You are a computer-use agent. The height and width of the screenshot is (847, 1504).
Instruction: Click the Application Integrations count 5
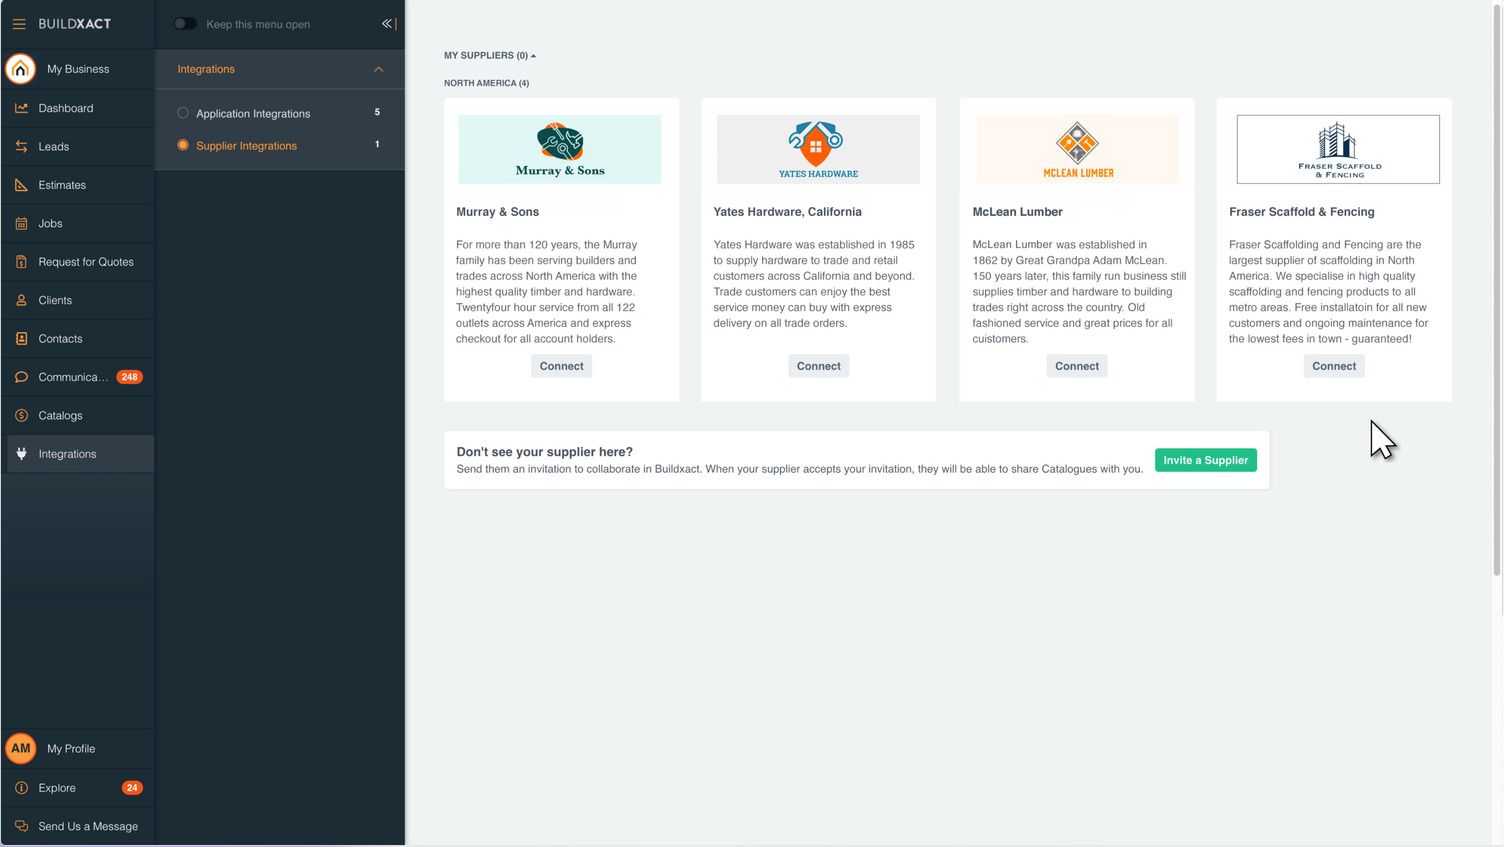377,112
